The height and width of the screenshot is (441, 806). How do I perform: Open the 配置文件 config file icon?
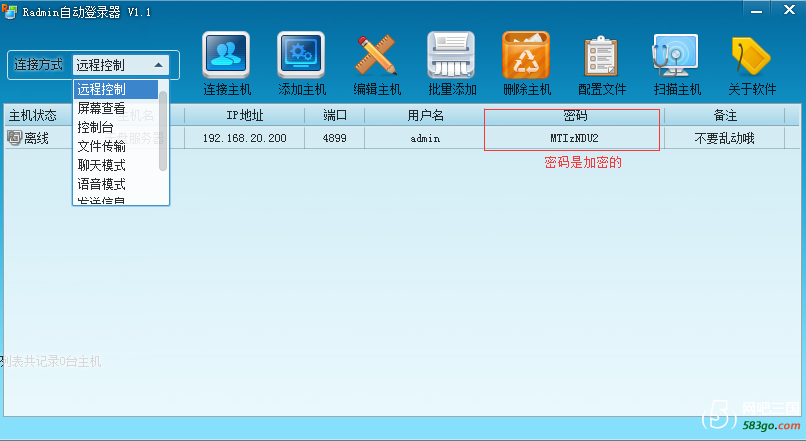[601, 56]
